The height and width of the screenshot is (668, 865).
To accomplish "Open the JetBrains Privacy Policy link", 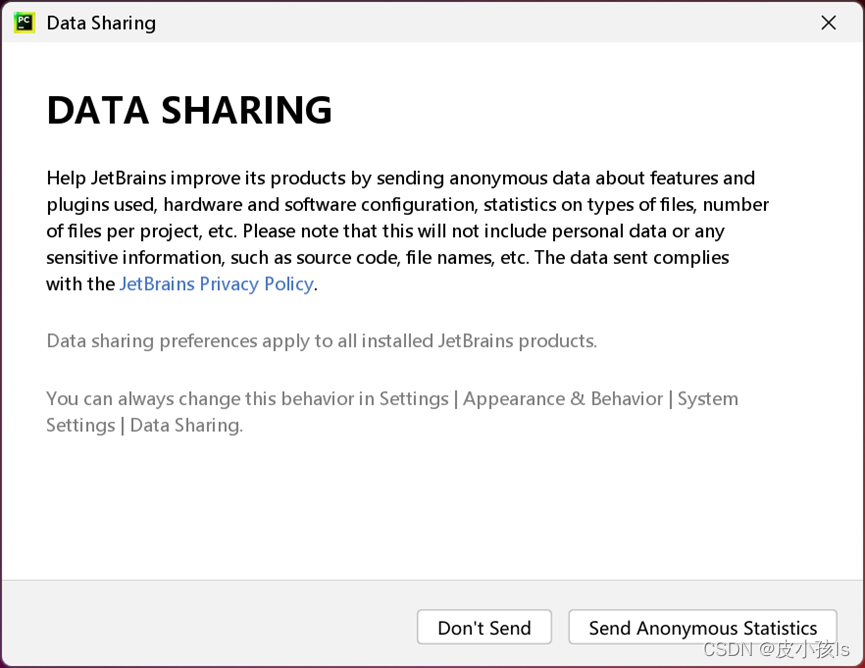I will click(x=216, y=284).
